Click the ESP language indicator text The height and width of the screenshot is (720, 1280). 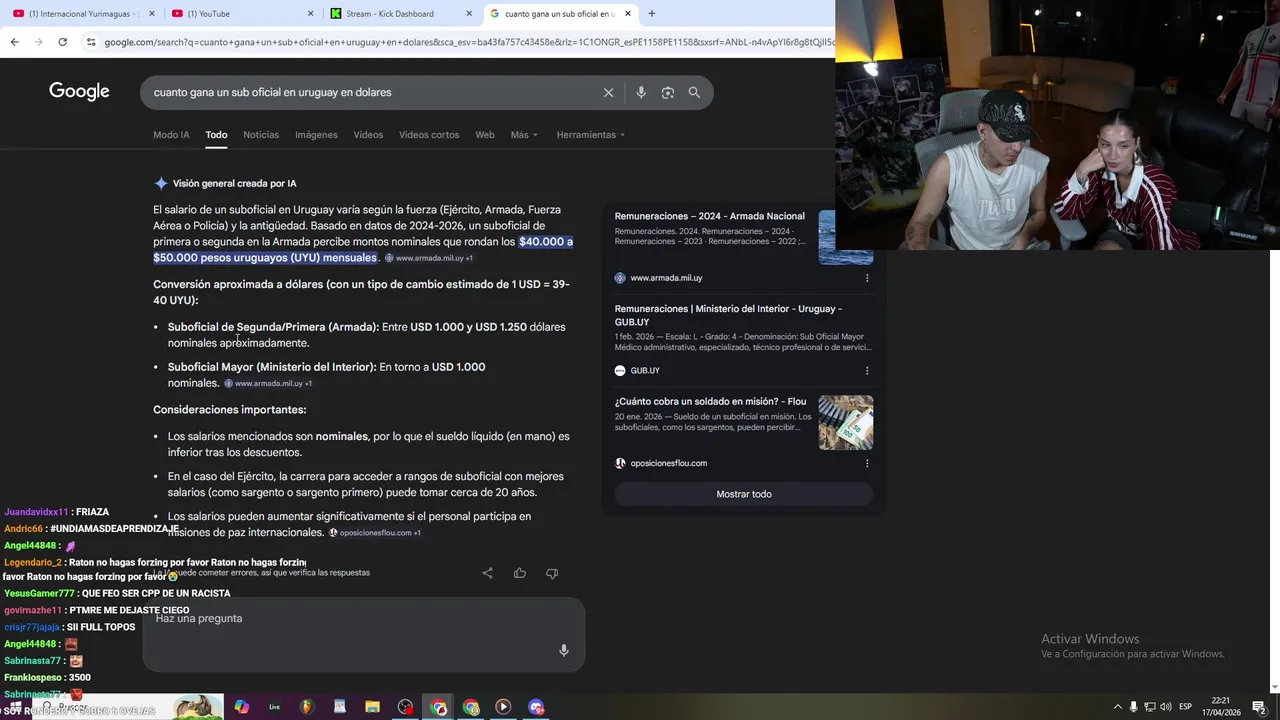click(x=1186, y=707)
